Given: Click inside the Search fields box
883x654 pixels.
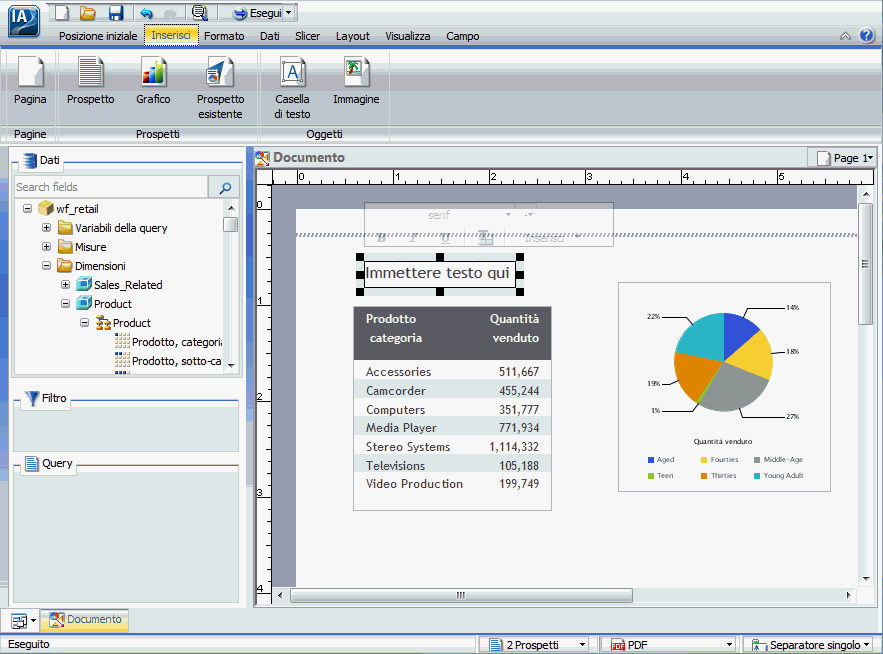Looking at the screenshot, I should (x=111, y=187).
